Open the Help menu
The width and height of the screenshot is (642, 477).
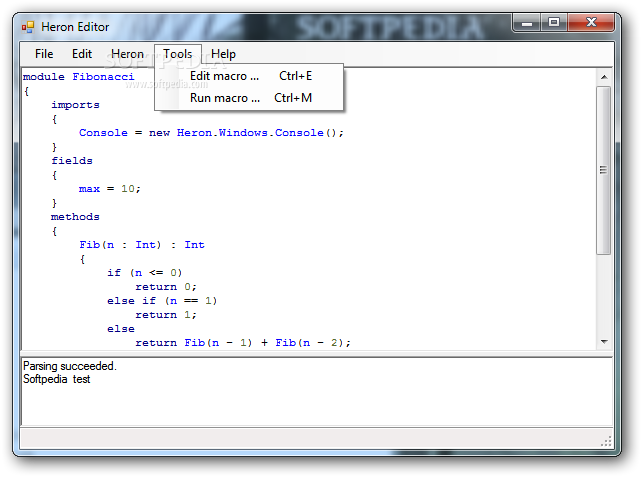(223, 54)
